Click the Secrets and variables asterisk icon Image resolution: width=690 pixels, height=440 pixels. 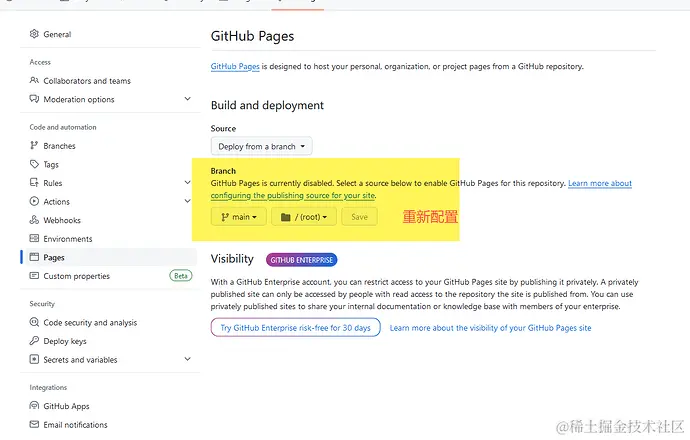tap(34, 359)
